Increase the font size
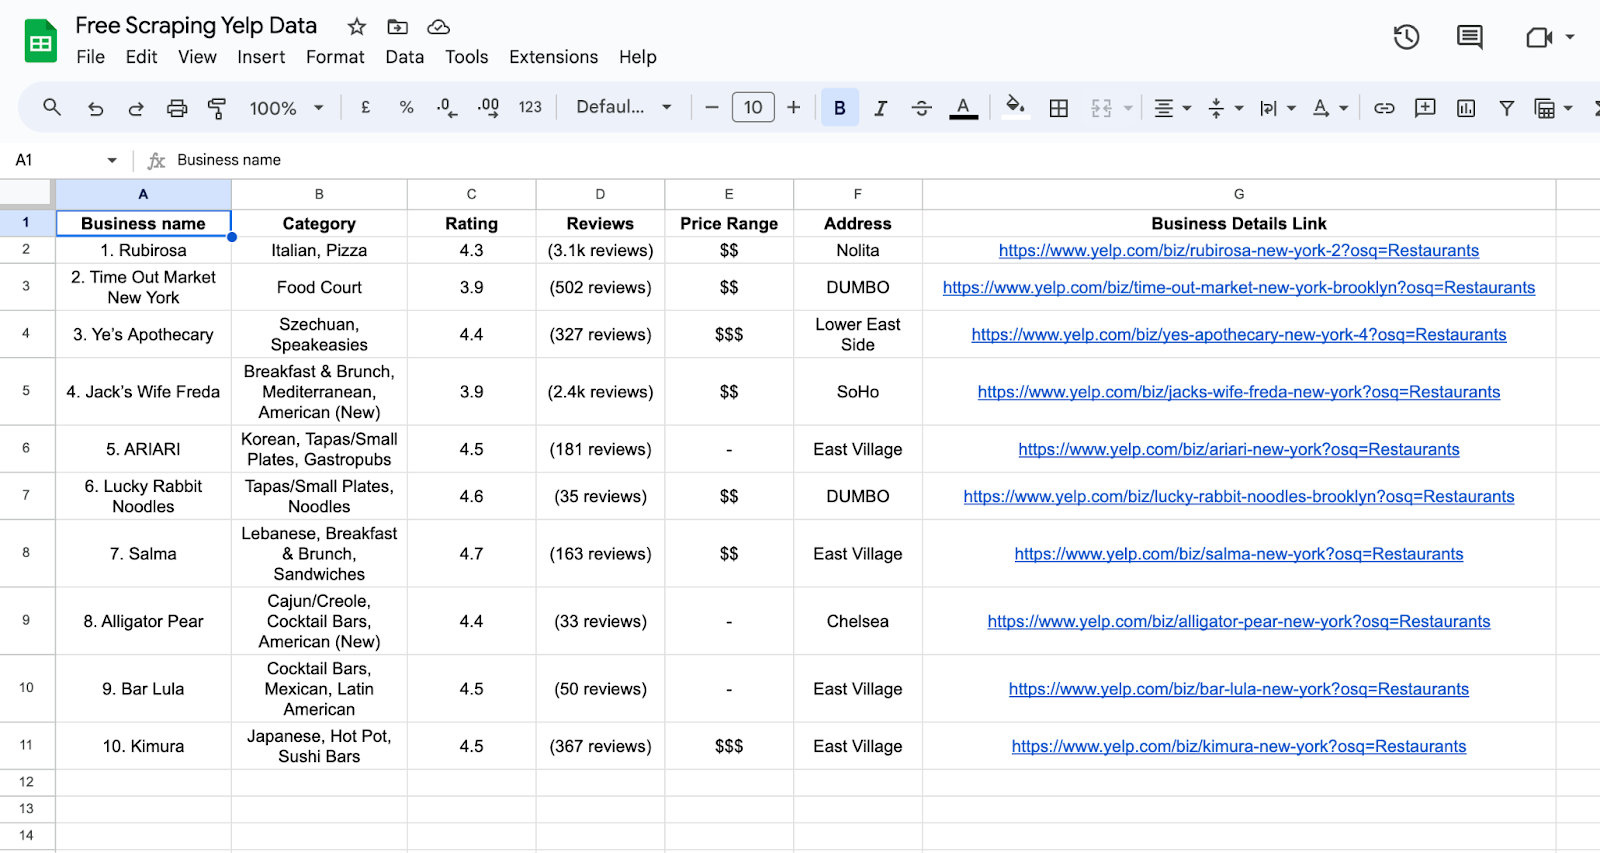This screenshot has width=1600, height=853. point(793,107)
